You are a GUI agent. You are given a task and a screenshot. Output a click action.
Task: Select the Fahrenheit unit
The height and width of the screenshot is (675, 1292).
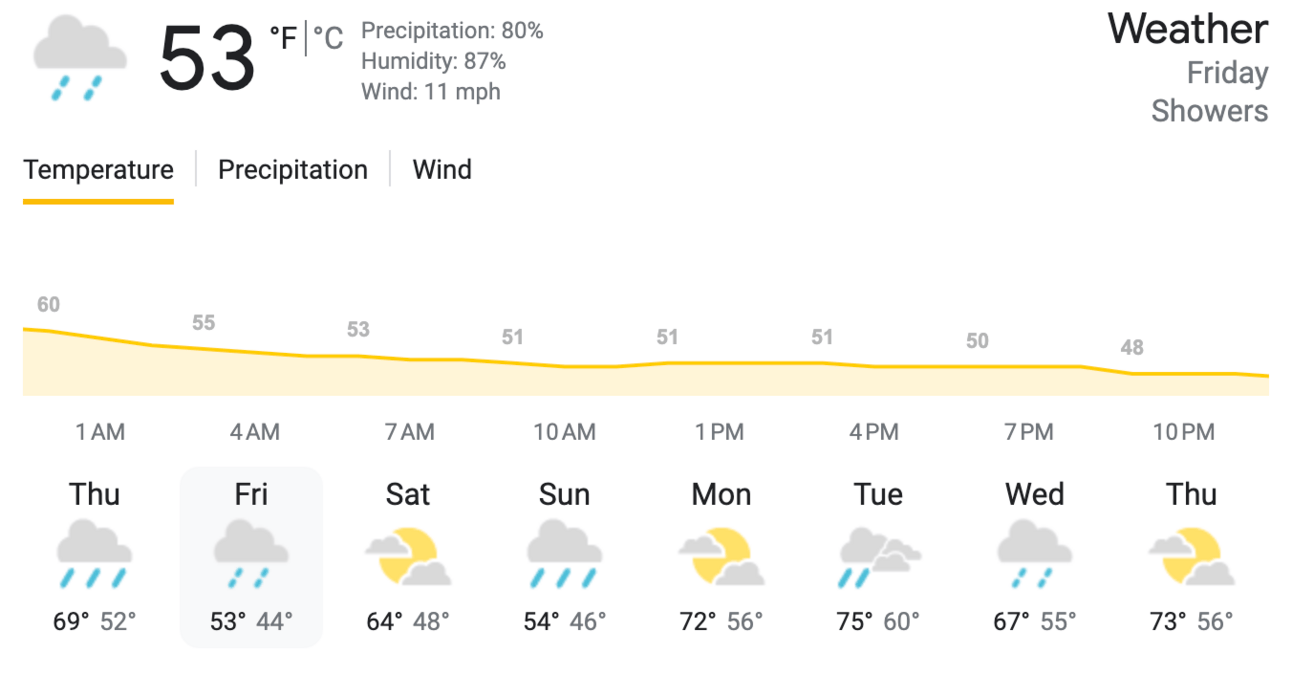[284, 39]
